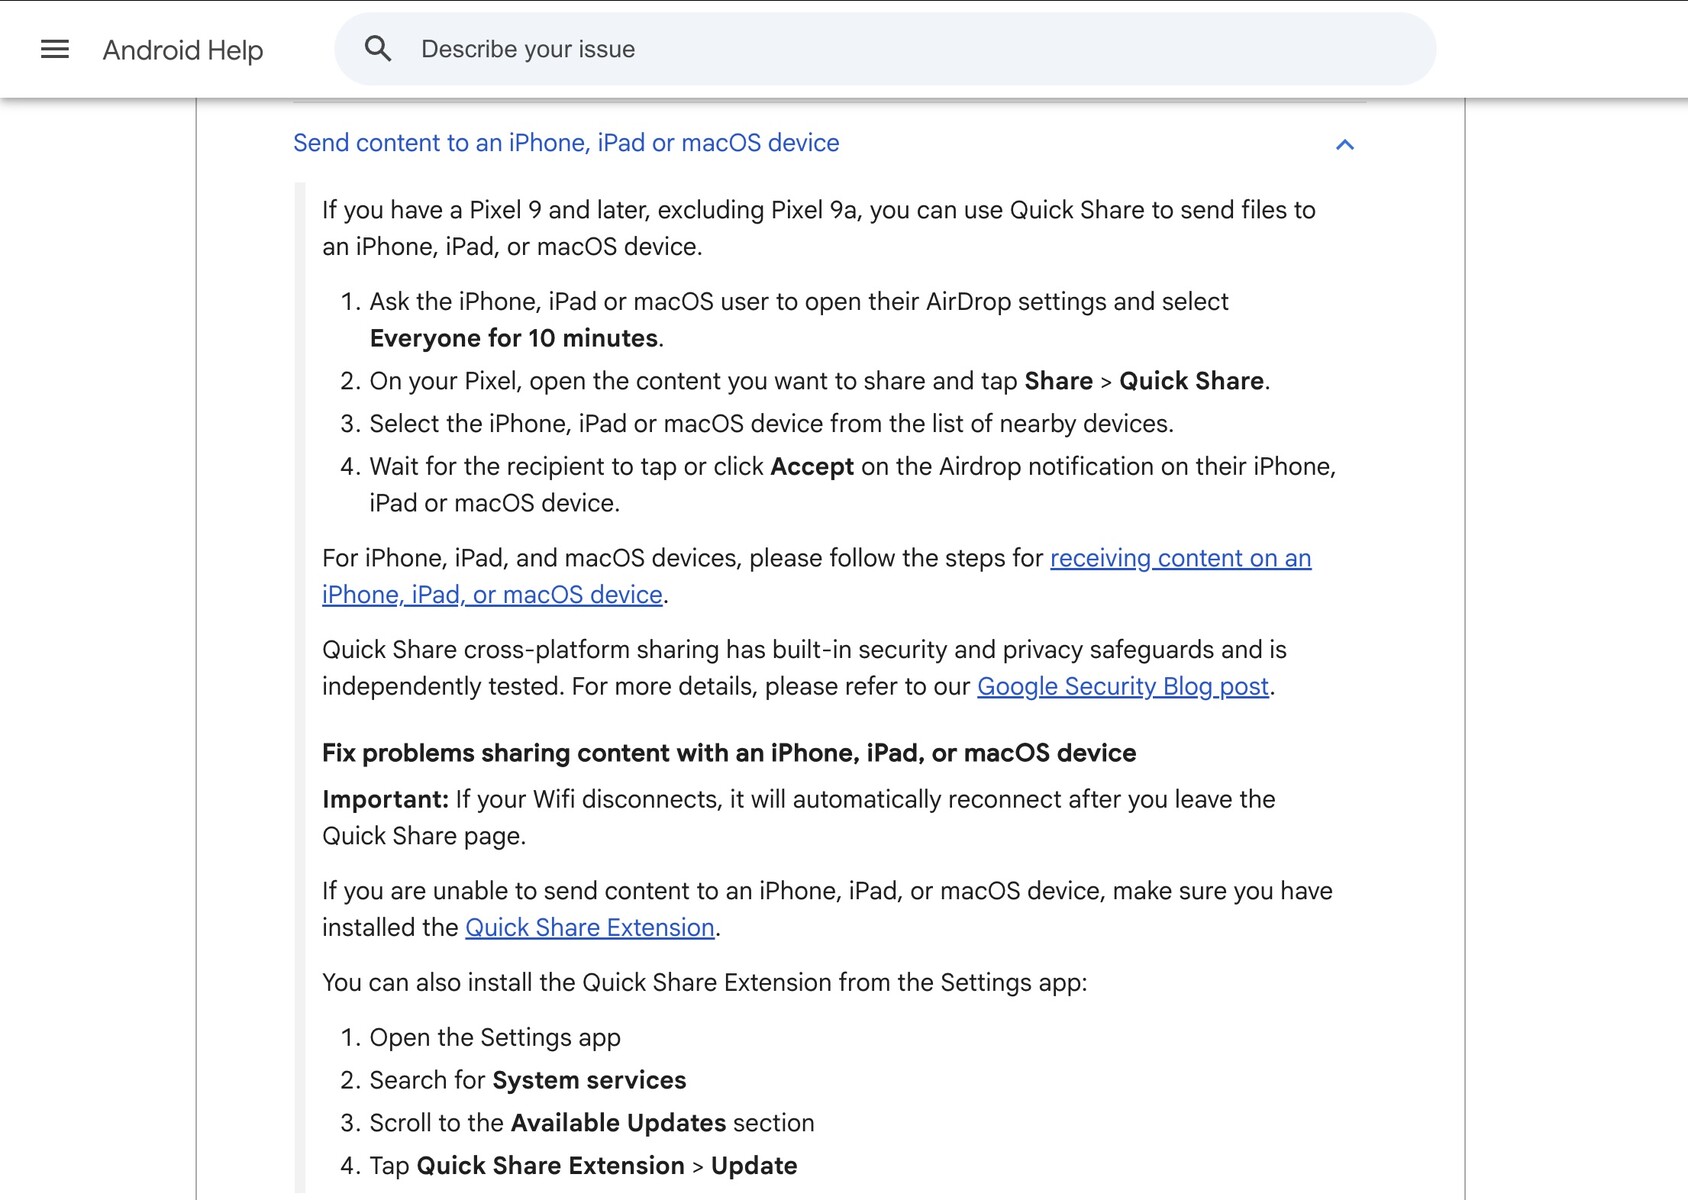Open the 'receiving content on an iPhone' link
1688x1200 pixels.
click(x=1180, y=558)
